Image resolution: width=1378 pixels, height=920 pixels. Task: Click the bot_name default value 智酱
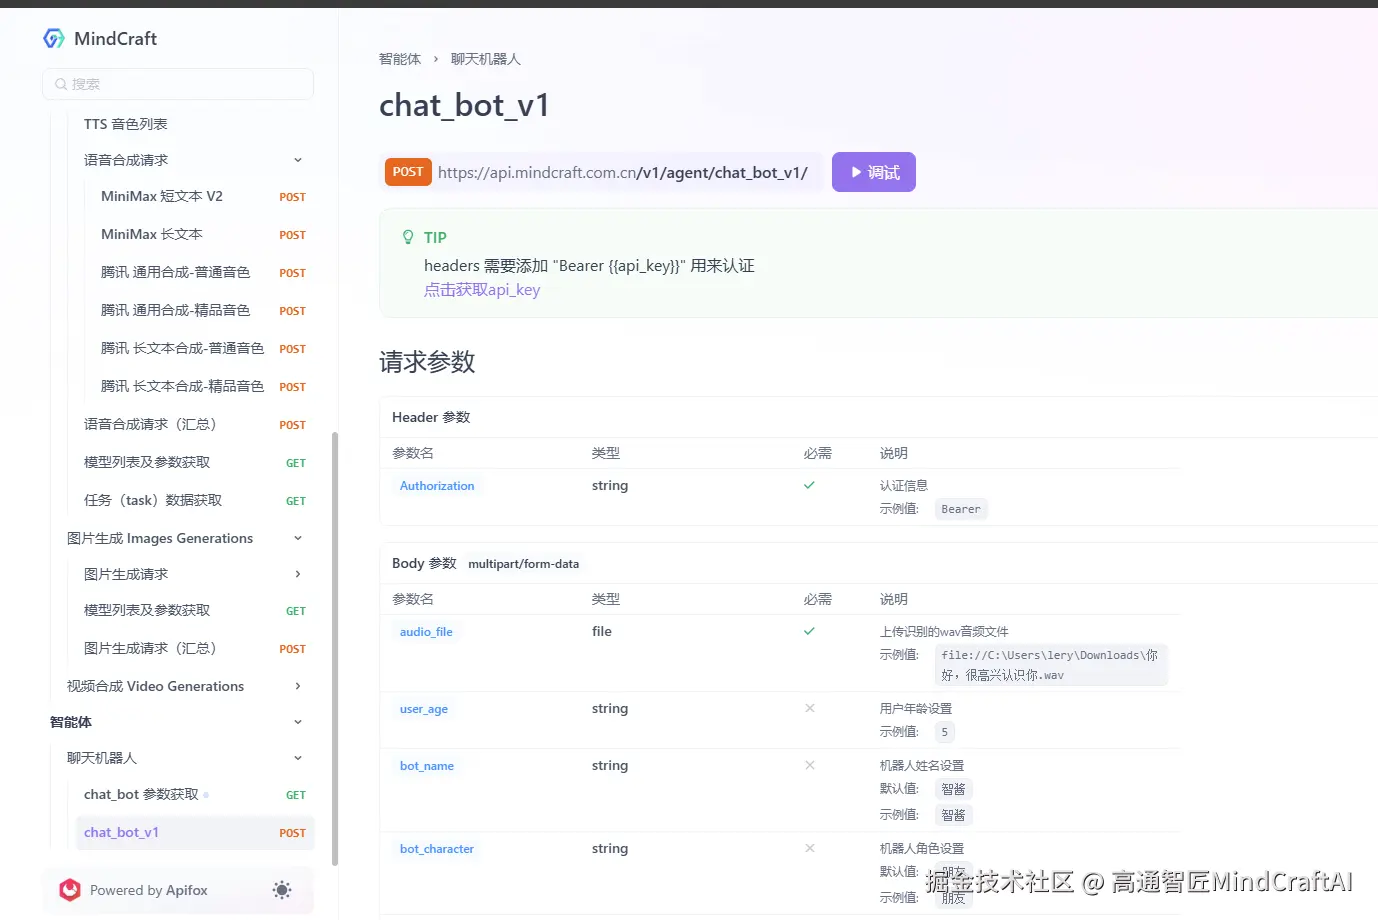tap(954, 789)
